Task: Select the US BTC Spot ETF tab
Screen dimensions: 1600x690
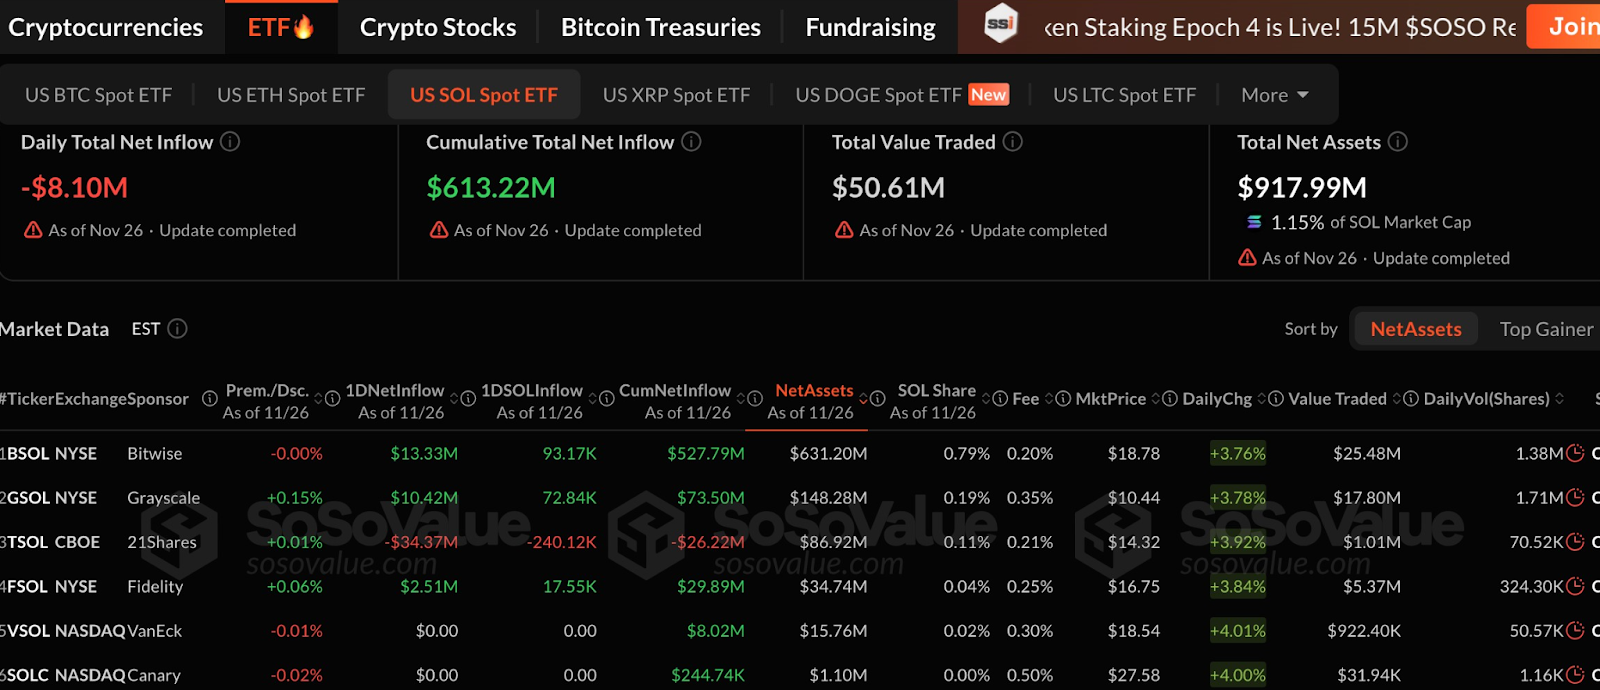Action: click(x=98, y=95)
